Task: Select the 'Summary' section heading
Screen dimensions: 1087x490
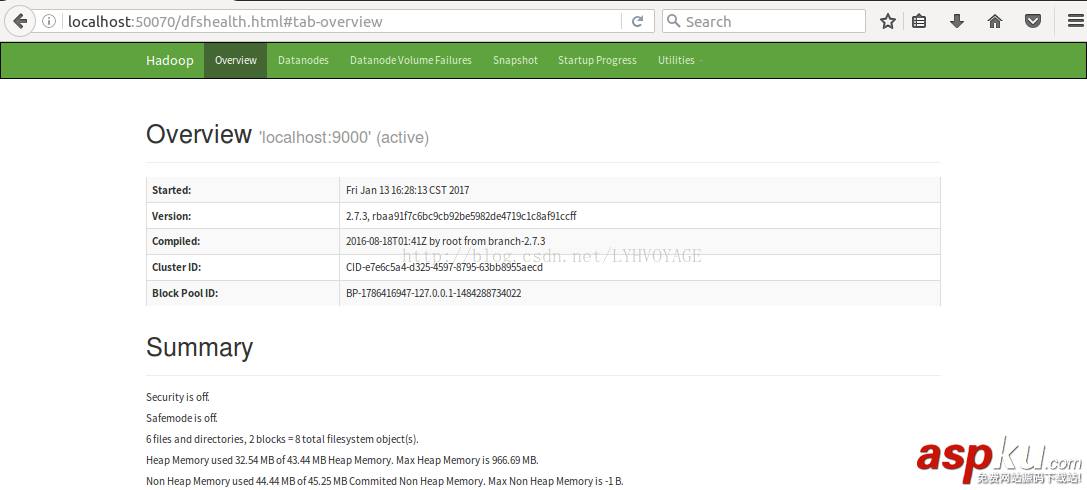Action: click(199, 347)
